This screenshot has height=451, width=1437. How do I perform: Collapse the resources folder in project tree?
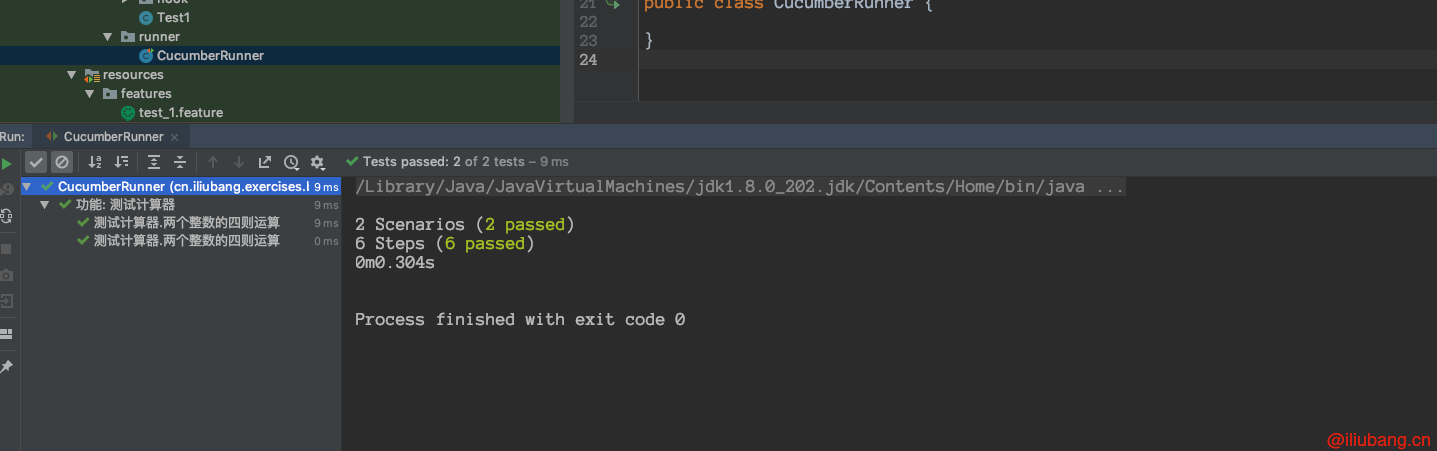coord(72,75)
